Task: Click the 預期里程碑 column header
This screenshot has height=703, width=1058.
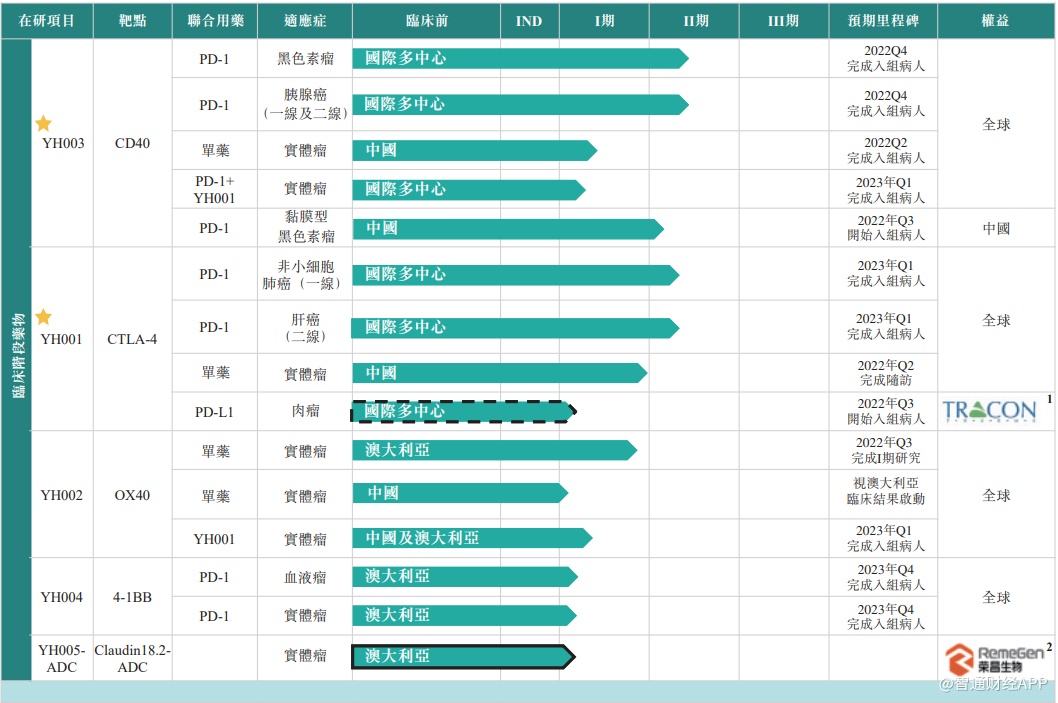Action: coord(883,21)
